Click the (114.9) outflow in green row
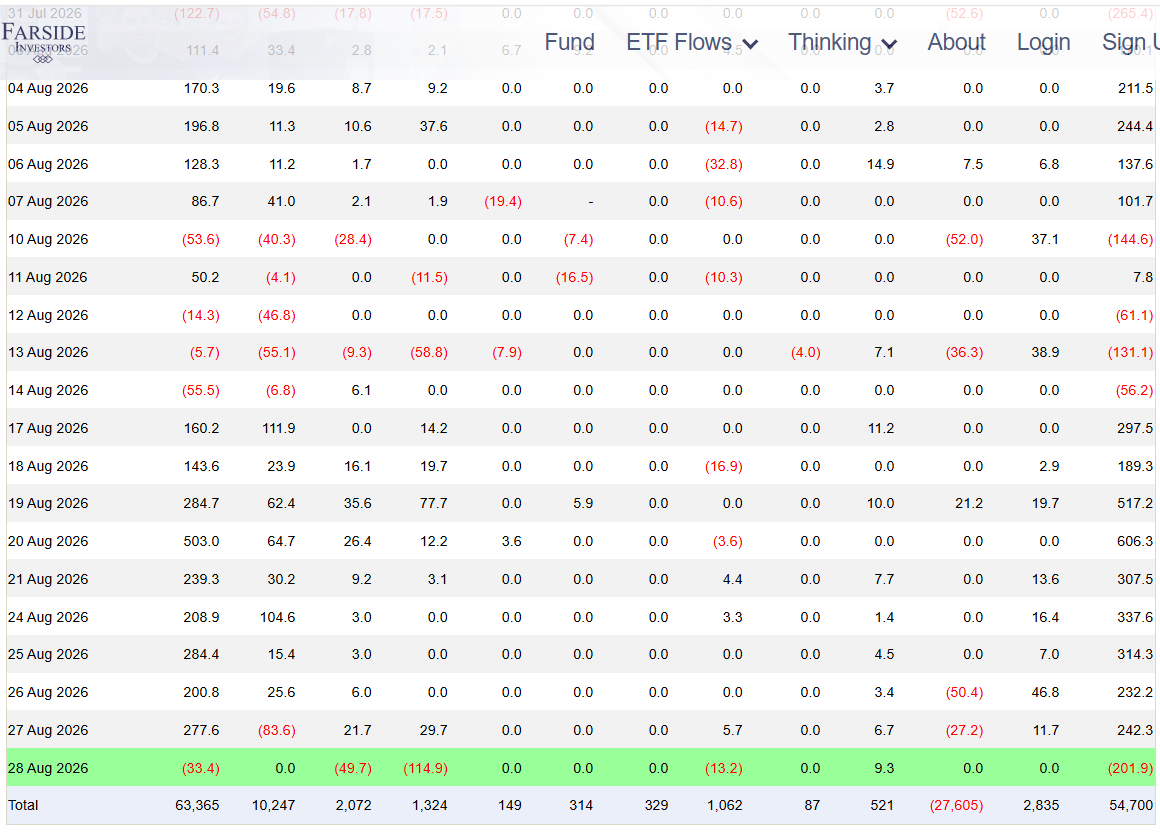The width and height of the screenshot is (1160, 836). click(425, 768)
